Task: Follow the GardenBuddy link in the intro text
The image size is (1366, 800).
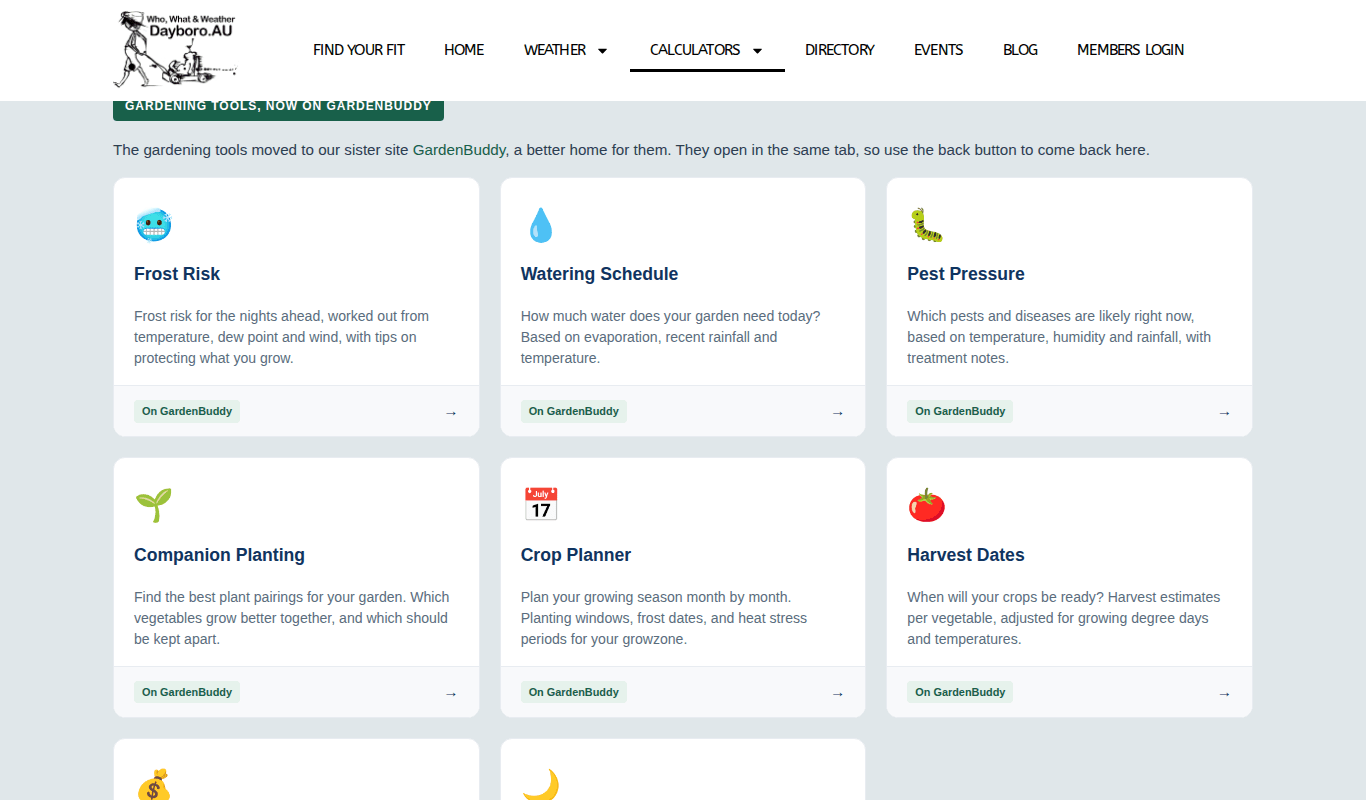Action: point(459,150)
